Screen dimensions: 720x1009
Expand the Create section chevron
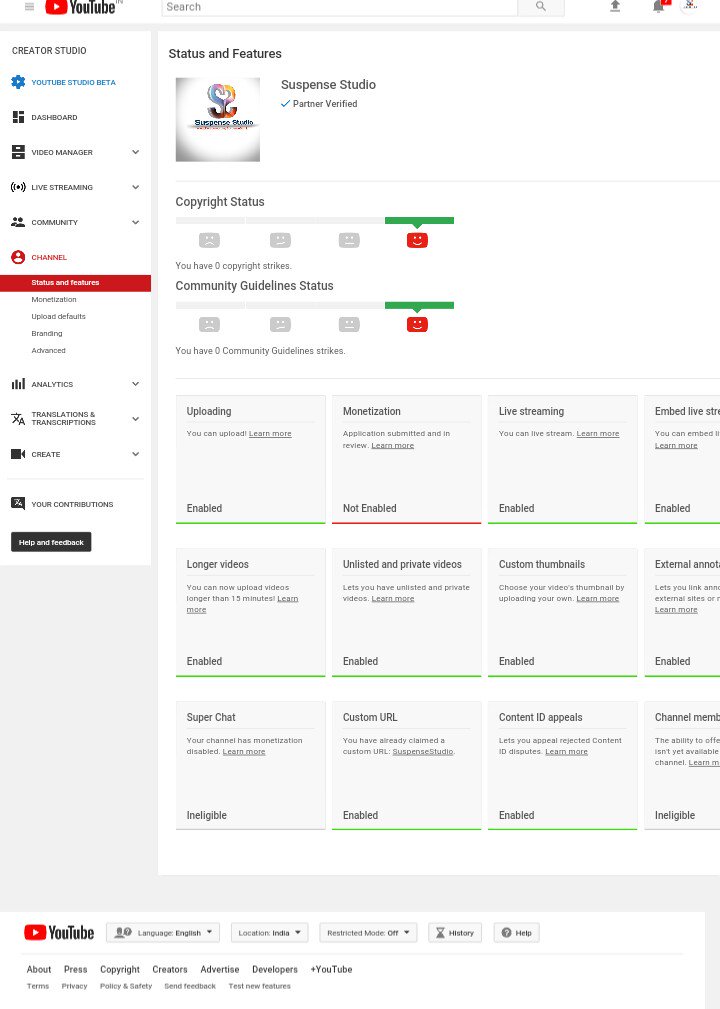[135, 454]
